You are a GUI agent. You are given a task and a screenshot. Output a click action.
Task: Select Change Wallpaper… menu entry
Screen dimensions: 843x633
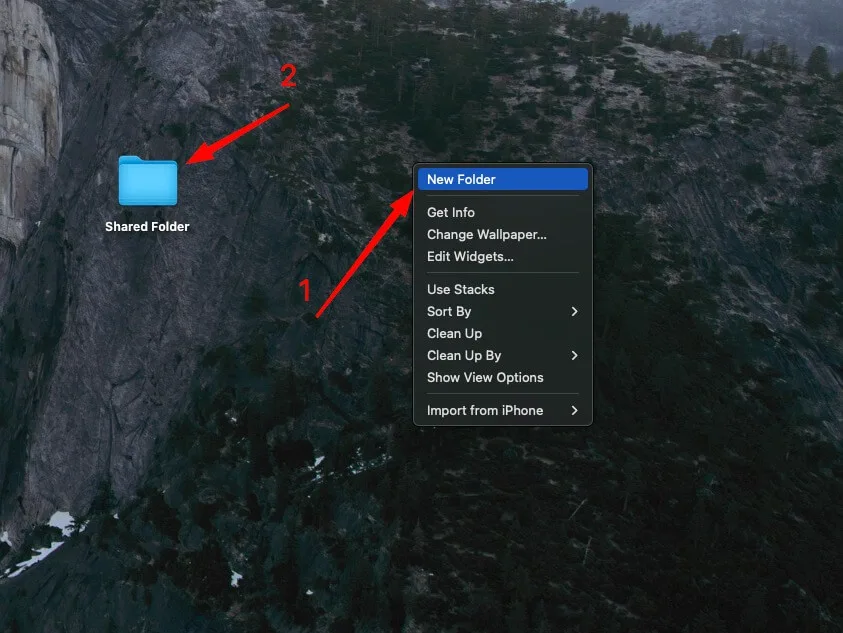coord(503,234)
